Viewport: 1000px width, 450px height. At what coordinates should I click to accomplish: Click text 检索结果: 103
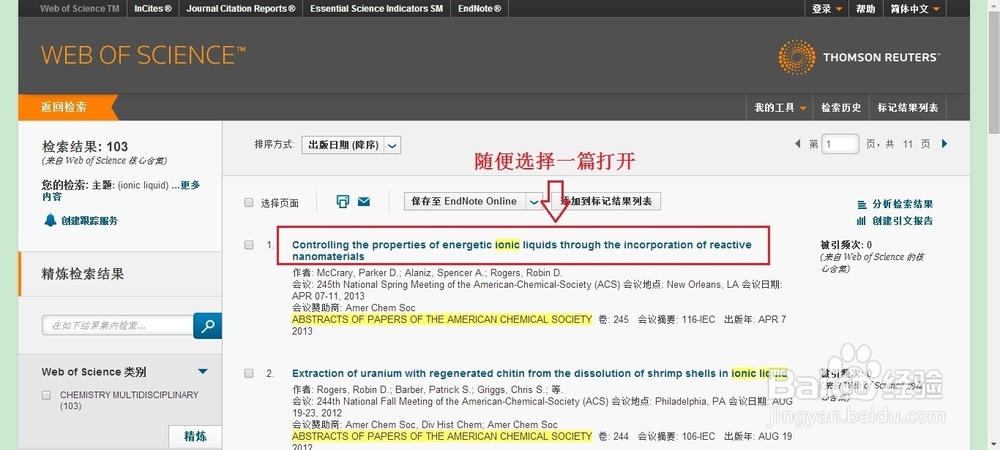[85, 147]
